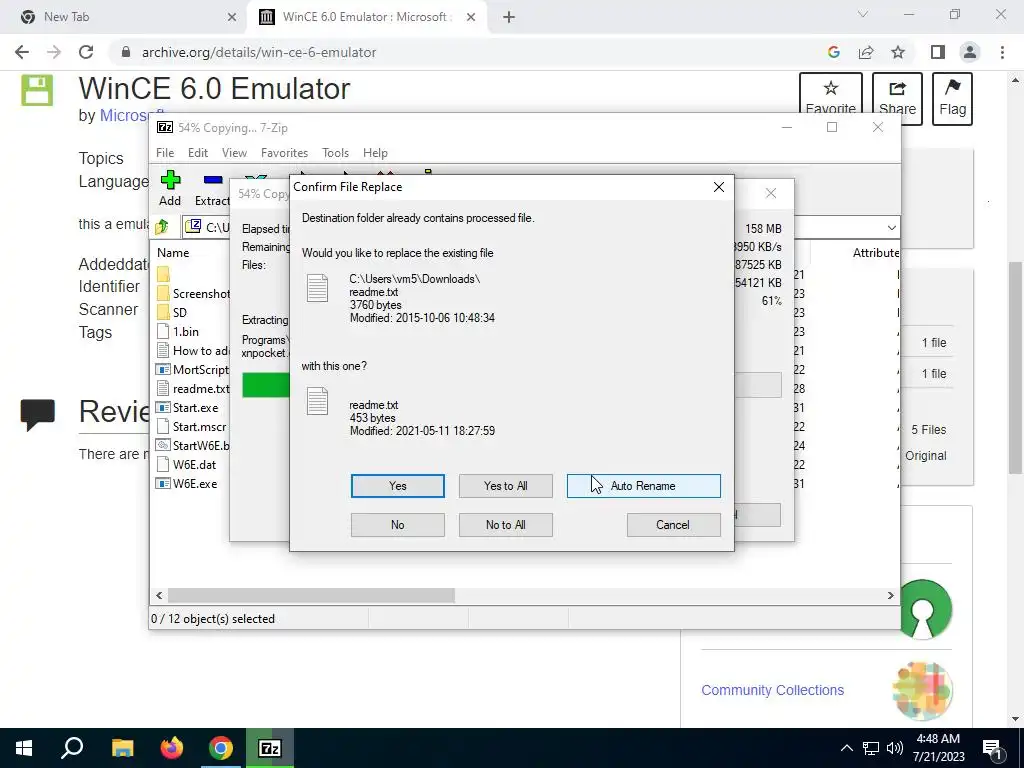
Task: Choose Yes to All in replace dialog
Action: click(x=505, y=486)
